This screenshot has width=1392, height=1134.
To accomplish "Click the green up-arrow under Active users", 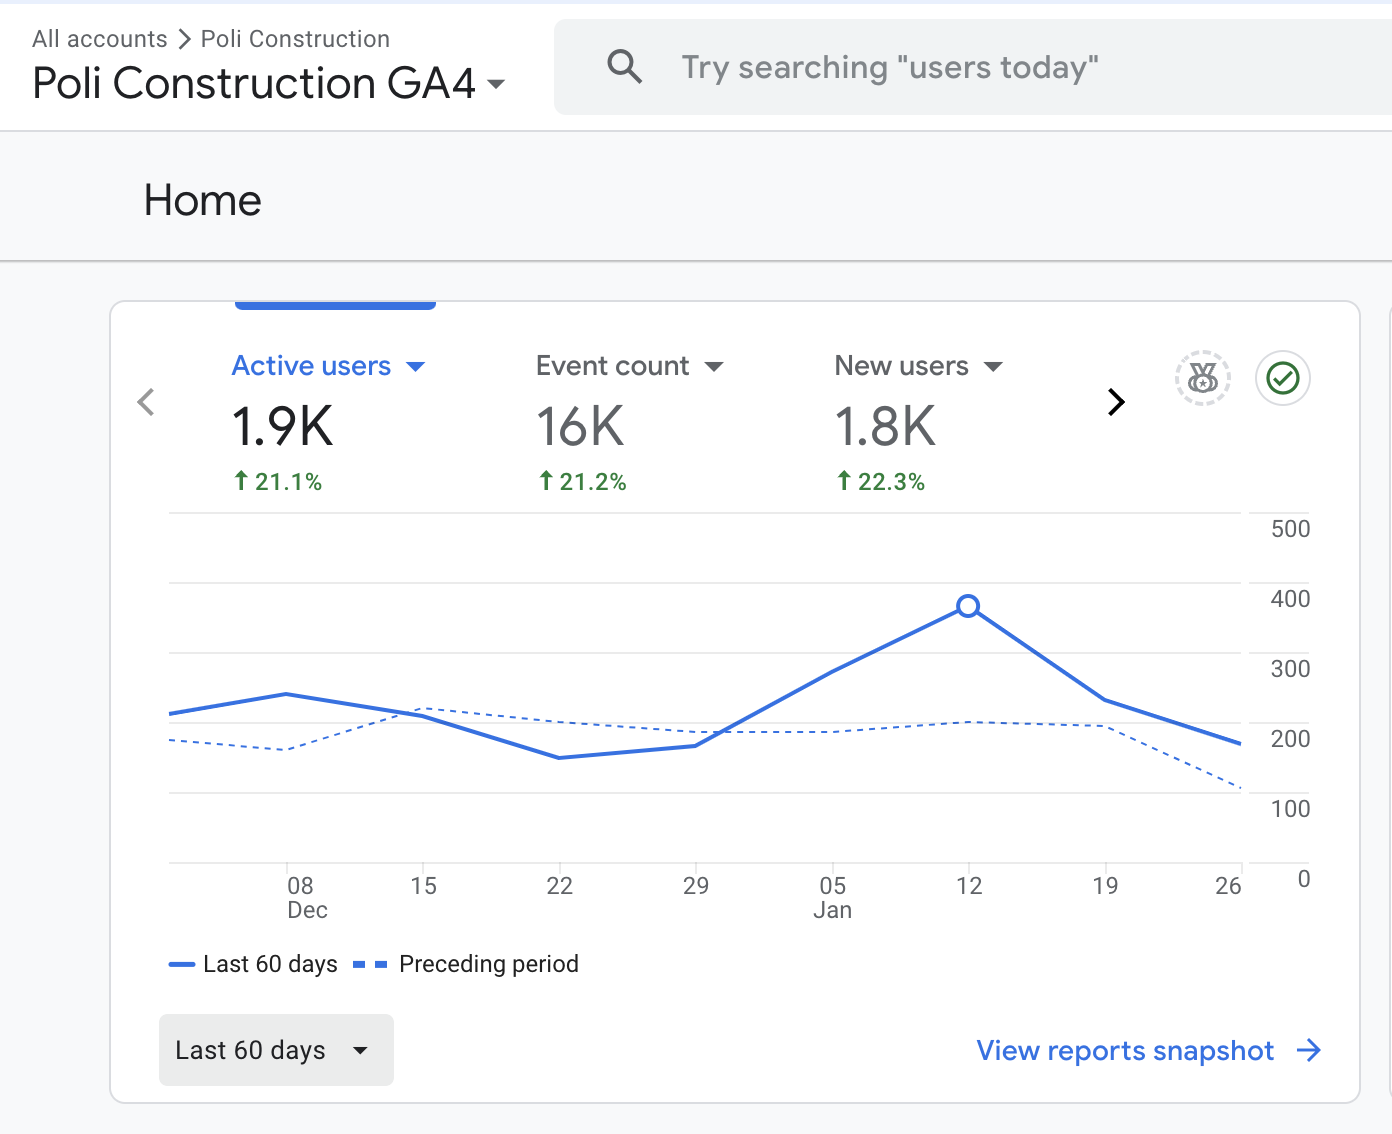I will tap(241, 481).
